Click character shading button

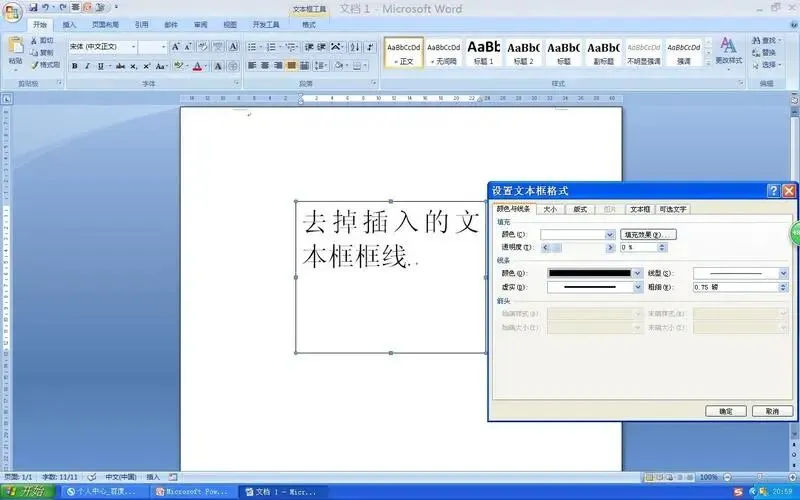click(x=218, y=66)
